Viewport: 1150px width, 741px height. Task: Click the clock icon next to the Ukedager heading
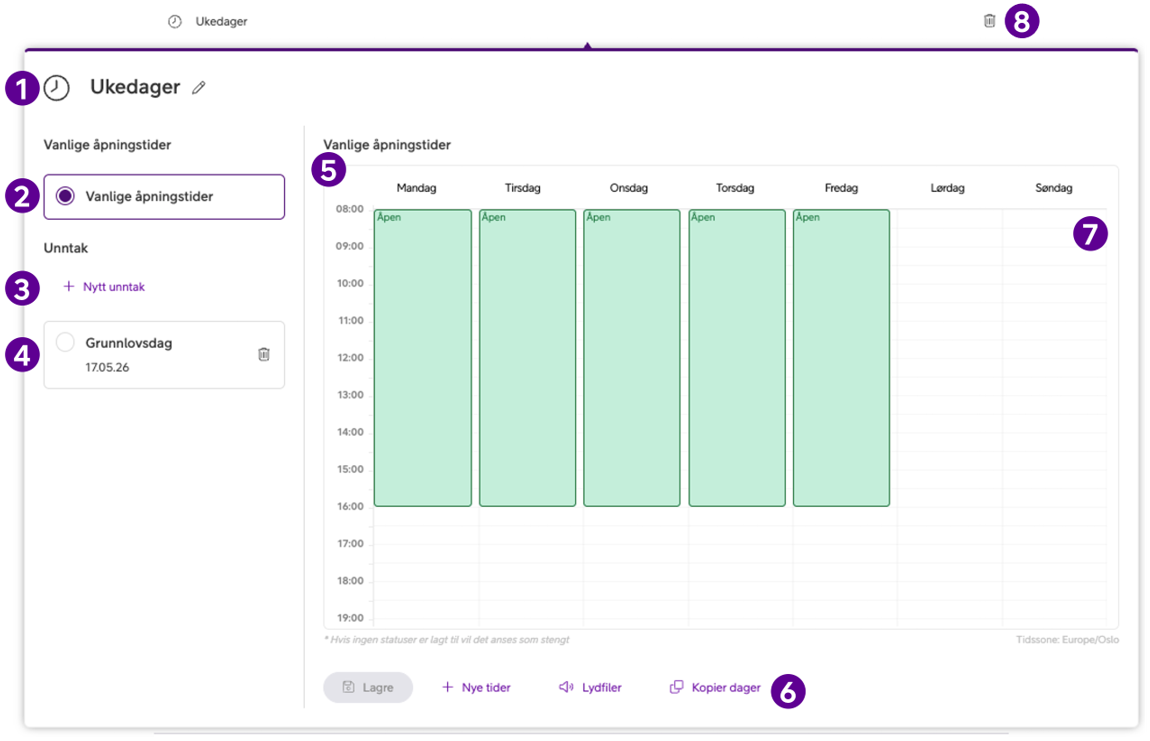[57, 88]
